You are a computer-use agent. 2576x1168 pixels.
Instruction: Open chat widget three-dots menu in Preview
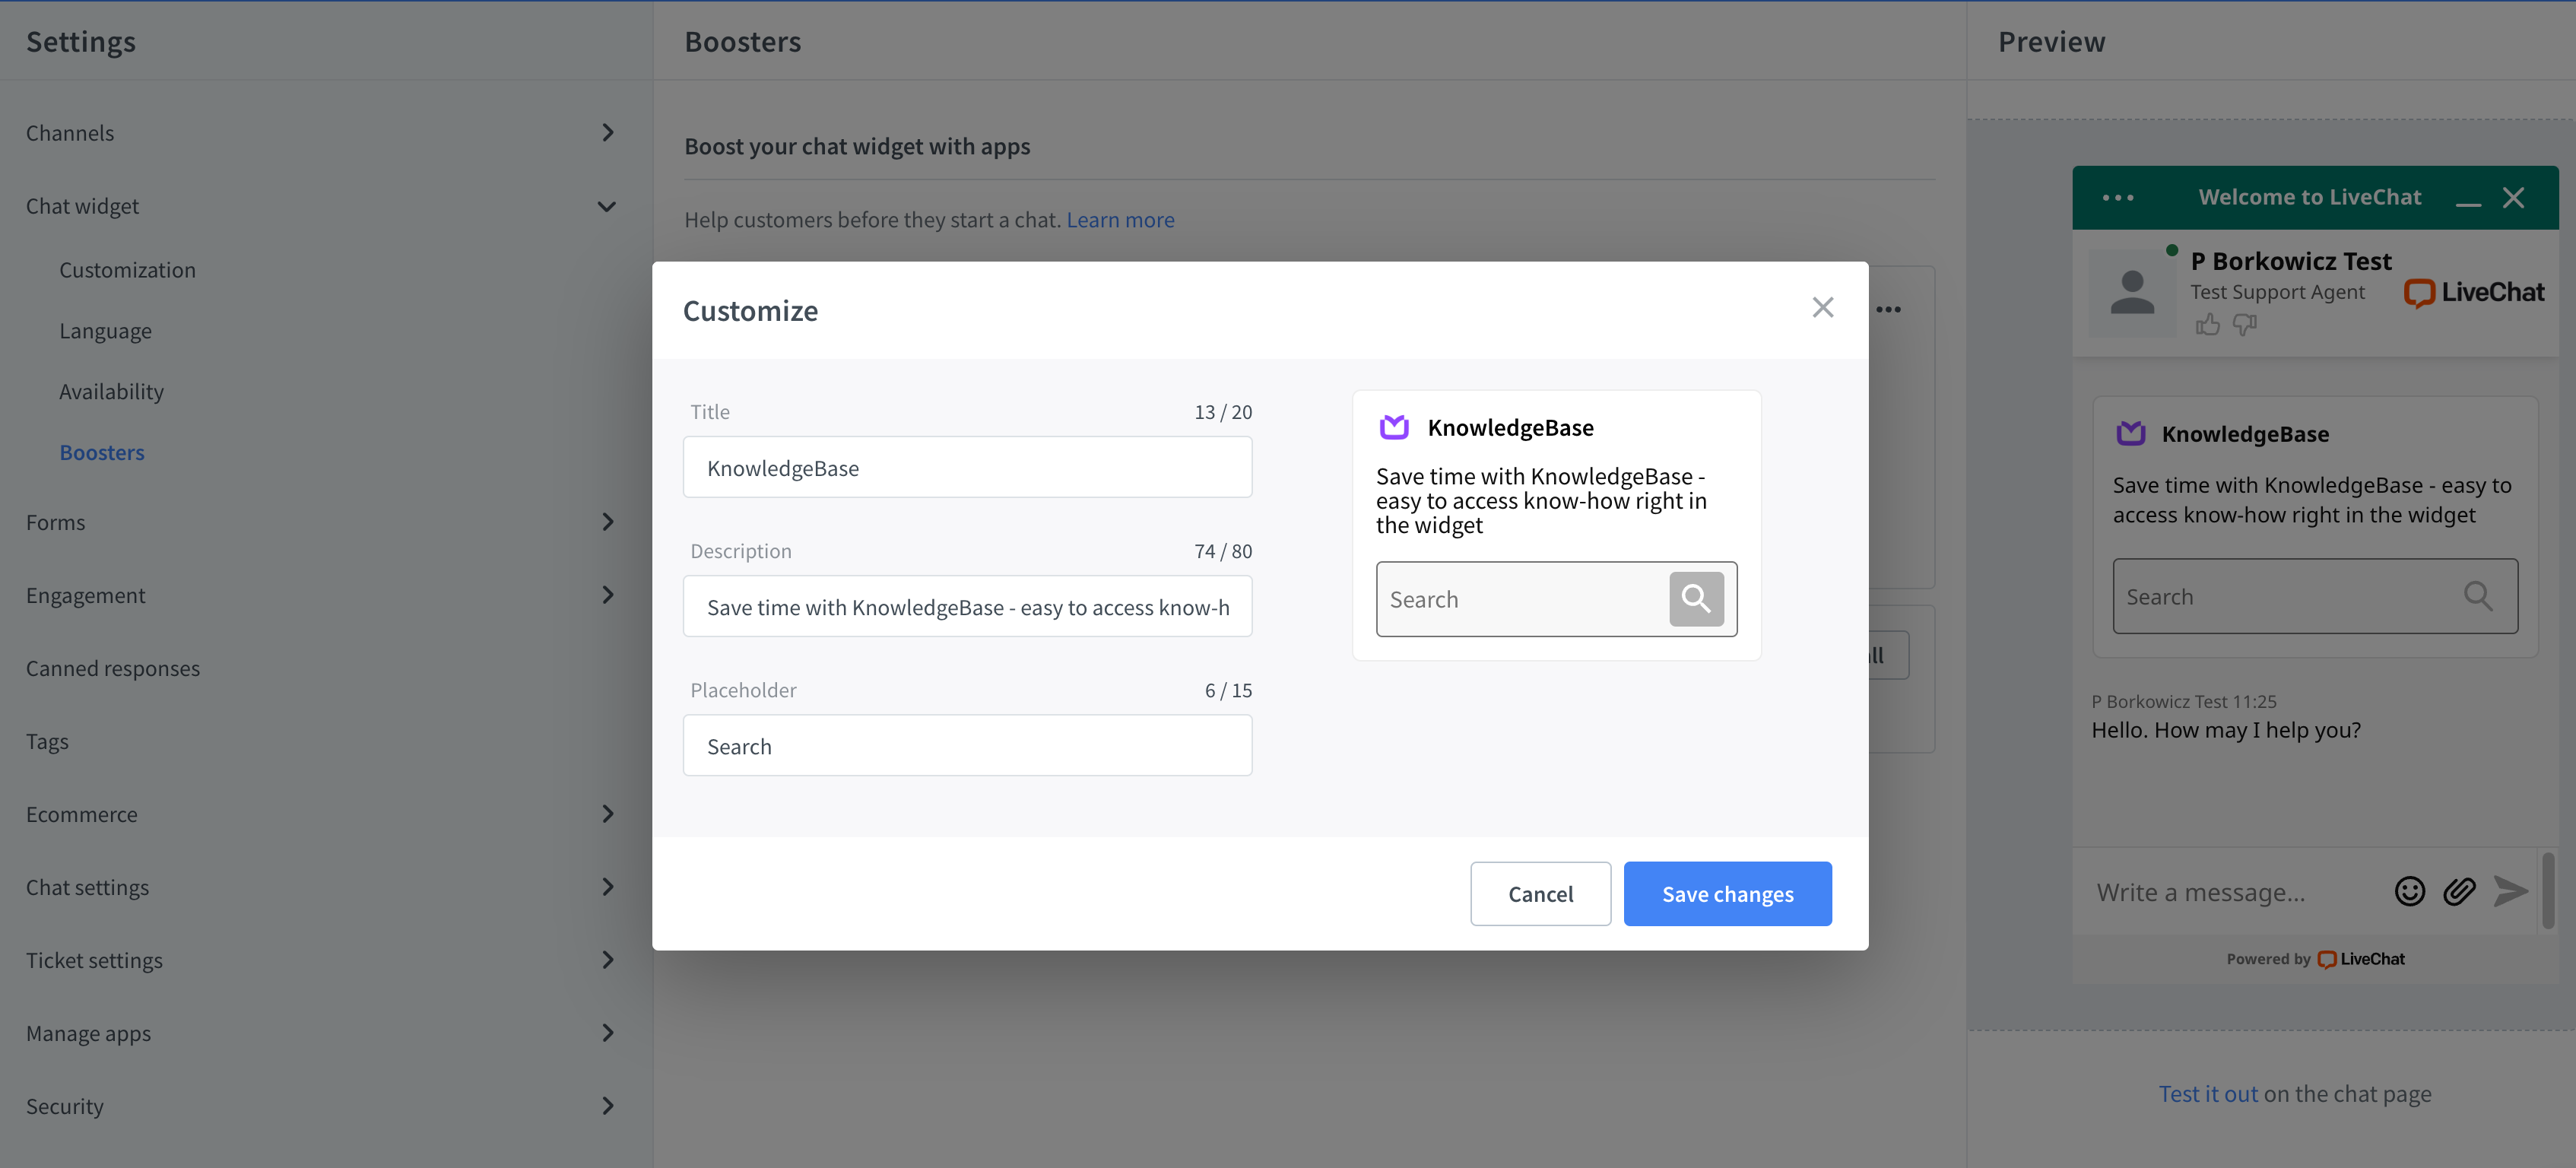[x=2117, y=198]
